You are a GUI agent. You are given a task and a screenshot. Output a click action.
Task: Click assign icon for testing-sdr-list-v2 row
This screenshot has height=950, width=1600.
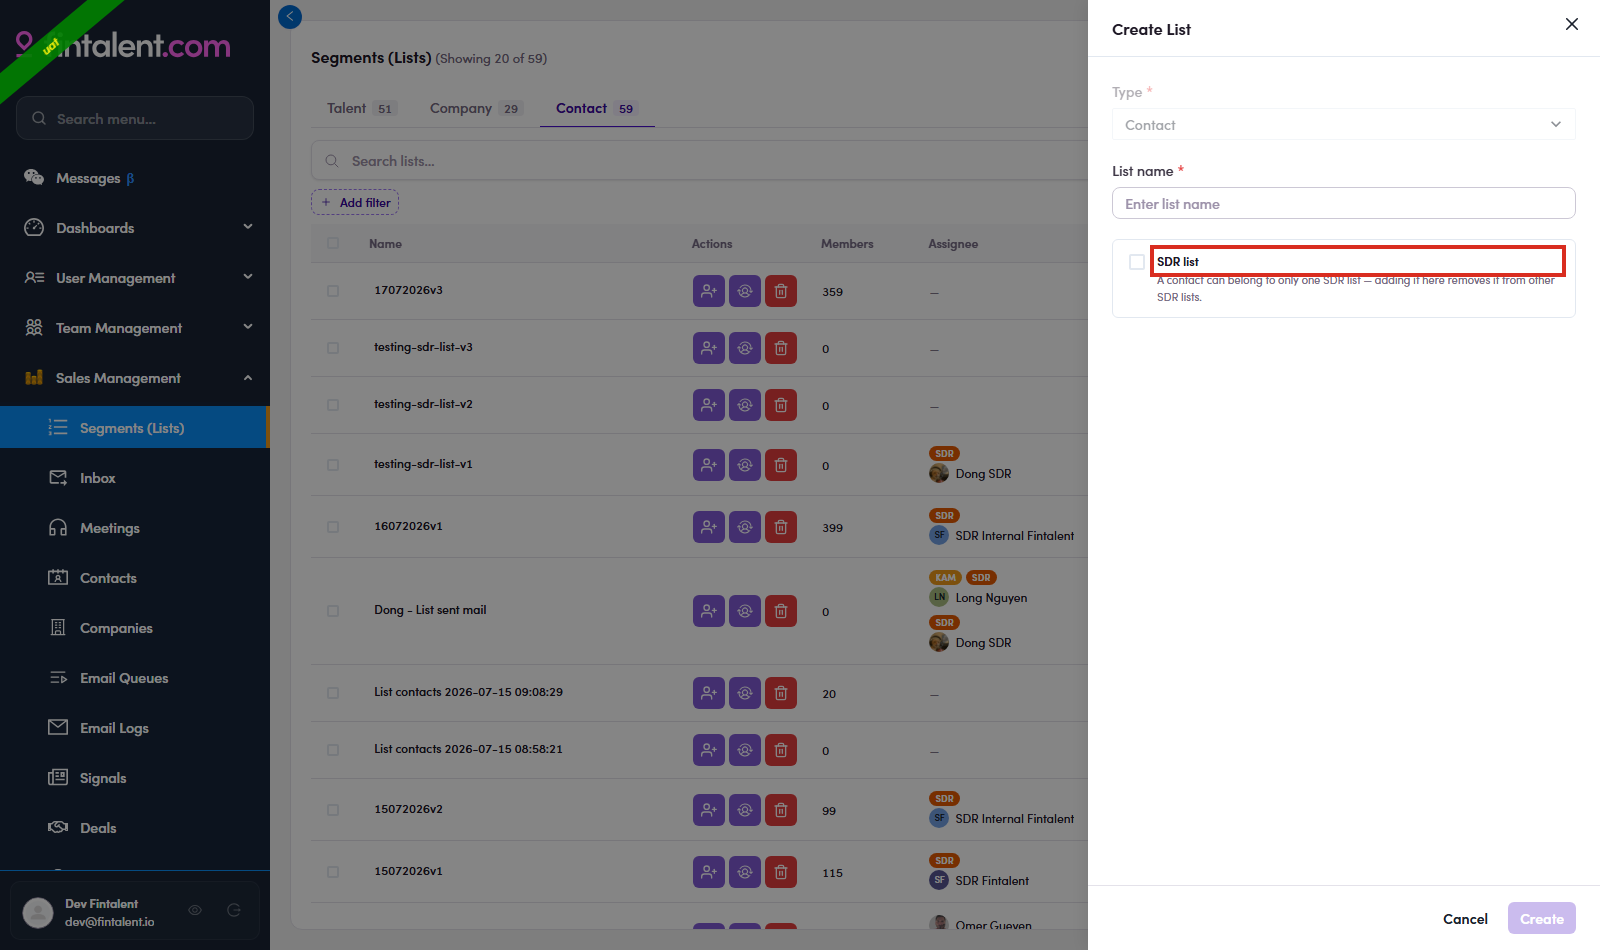coord(745,405)
